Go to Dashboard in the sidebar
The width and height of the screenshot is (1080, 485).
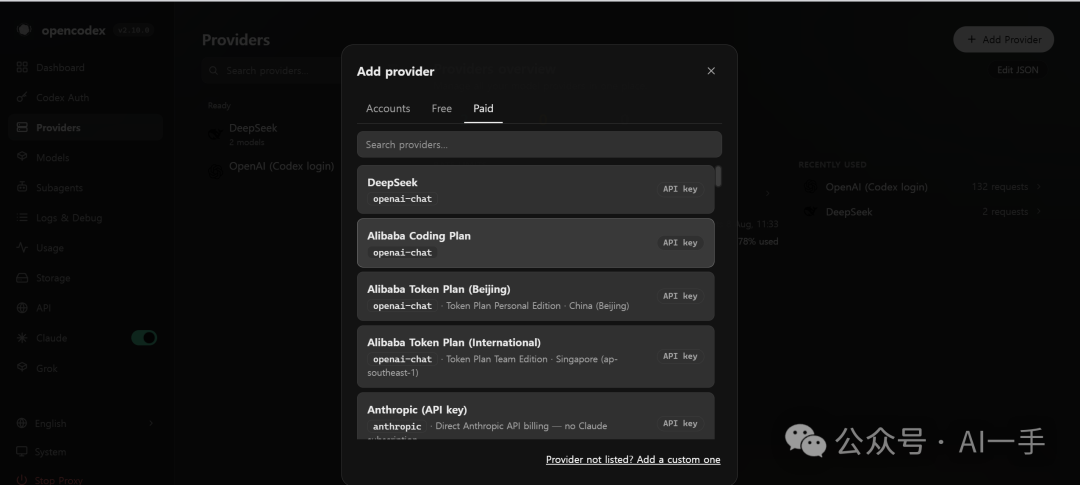point(85,68)
